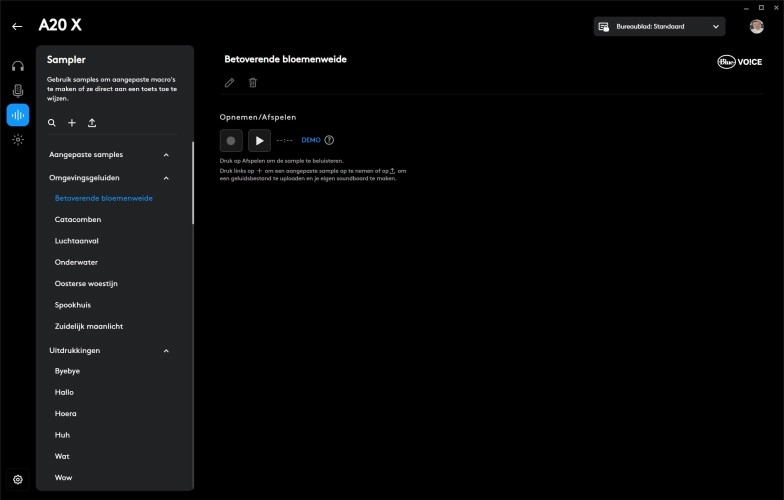Collapse the Uitdrukkingen section
784x500 pixels.
(x=166, y=351)
